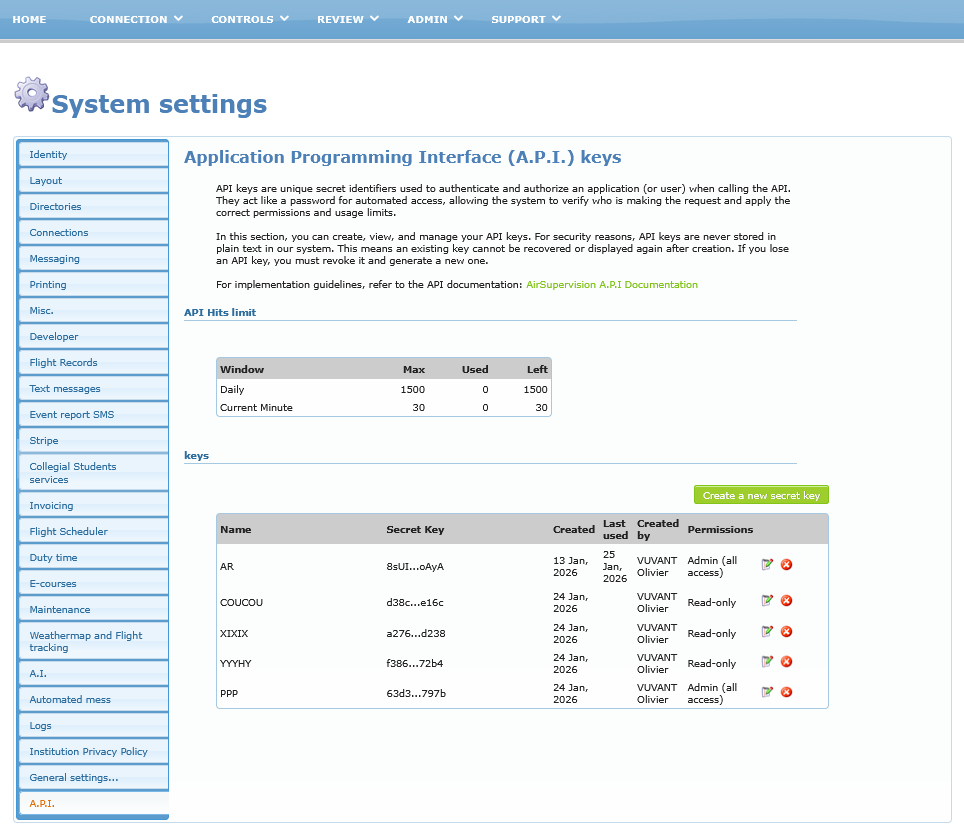This screenshot has width=964, height=836.
Task: Expand the Review menu
Action: tap(348, 19)
